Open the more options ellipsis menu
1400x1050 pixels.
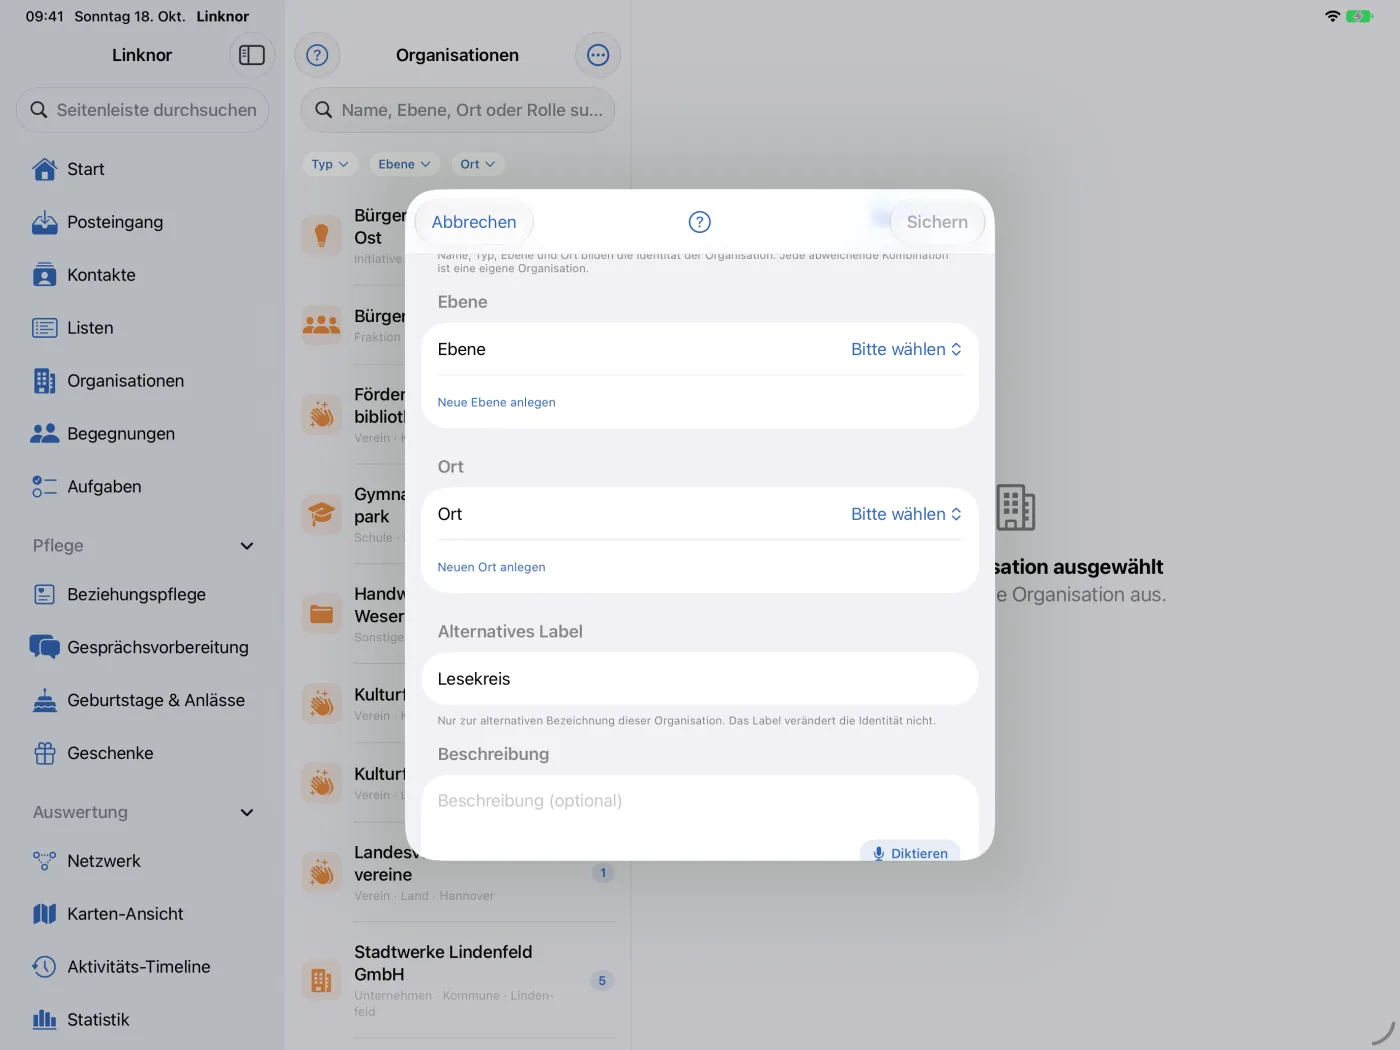598,55
